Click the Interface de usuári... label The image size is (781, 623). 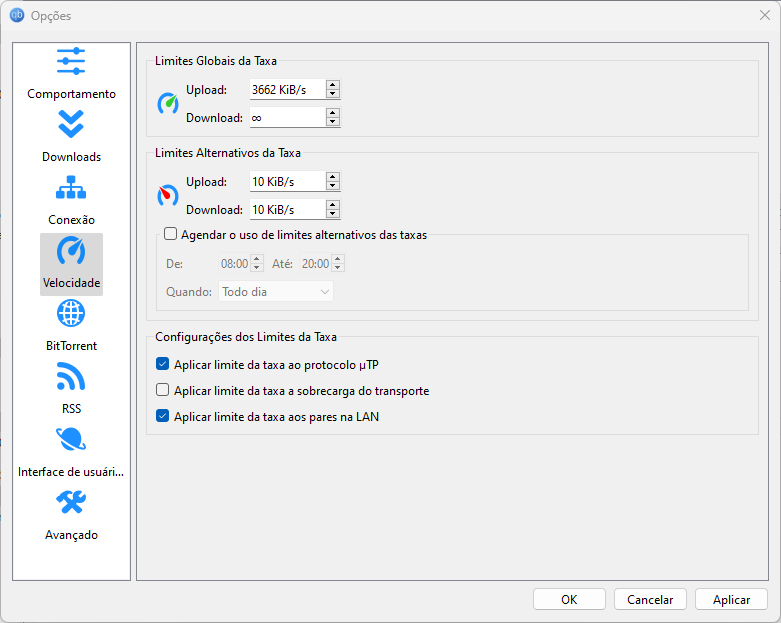[71, 472]
